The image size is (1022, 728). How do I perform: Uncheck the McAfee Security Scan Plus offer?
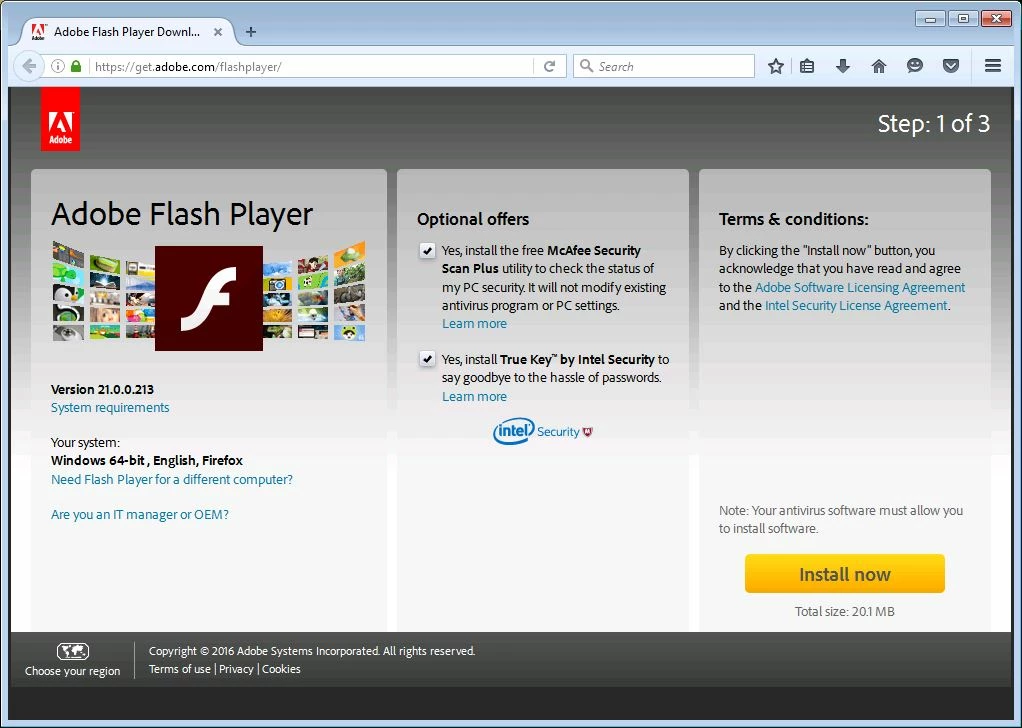(427, 251)
